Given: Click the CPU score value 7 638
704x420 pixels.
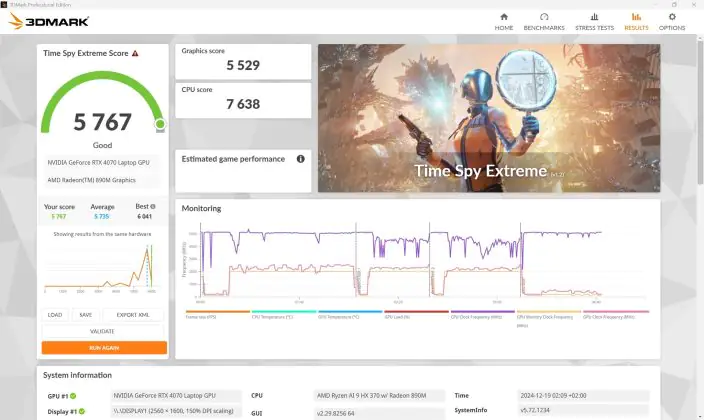Looking at the screenshot, I should point(243,104).
